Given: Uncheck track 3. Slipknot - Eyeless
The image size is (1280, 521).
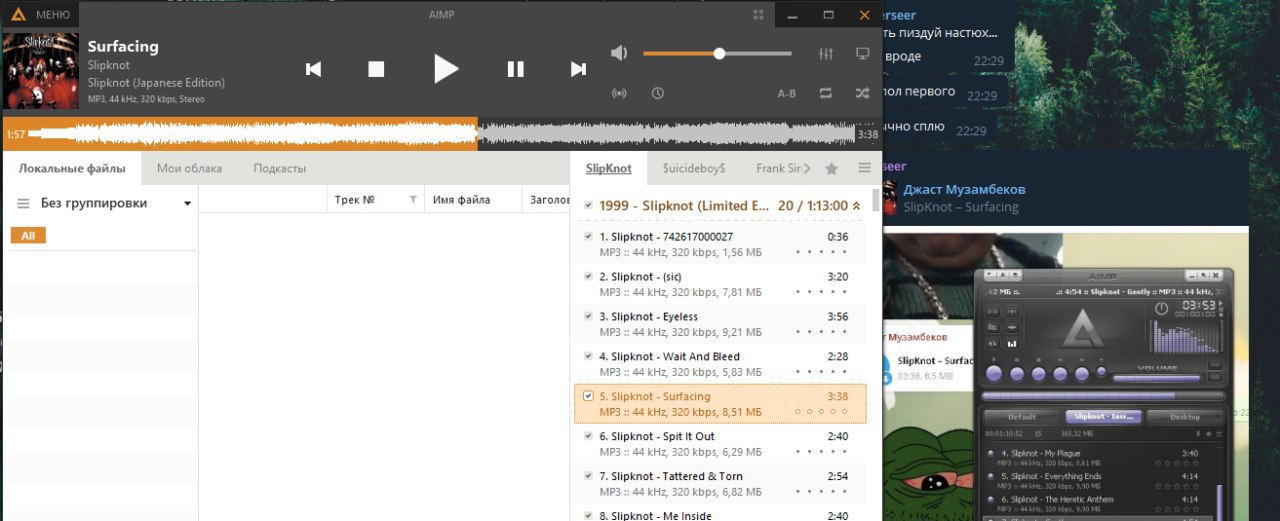Looking at the screenshot, I should [x=588, y=316].
